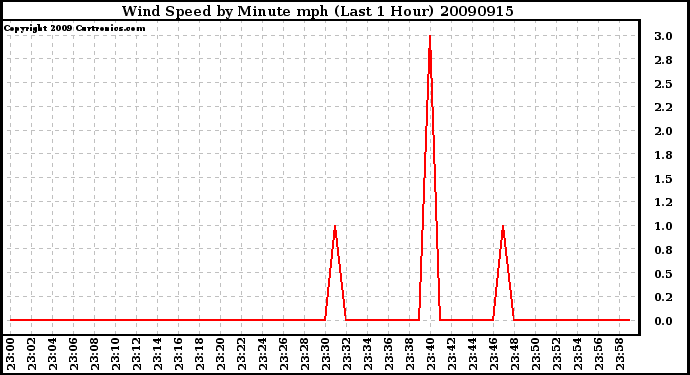Screen dimensions: 690x375
Task: Click the 1.0 mph peak at 23:47
Action: pos(503,227)
